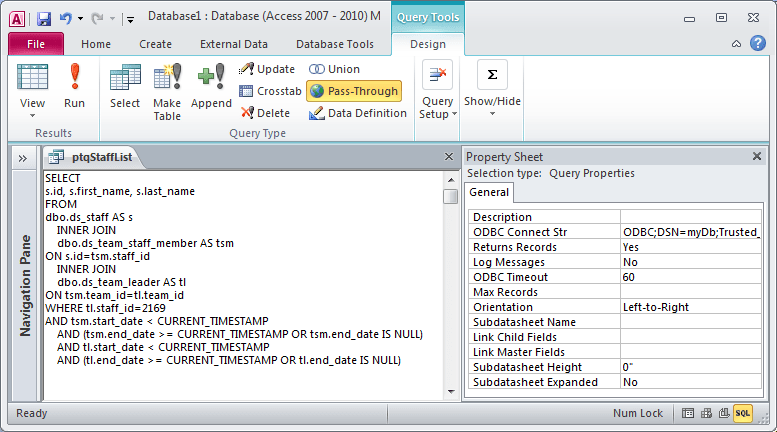Image resolution: width=777 pixels, height=432 pixels.
Task: Click the Max Records value field
Action: click(x=691, y=292)
